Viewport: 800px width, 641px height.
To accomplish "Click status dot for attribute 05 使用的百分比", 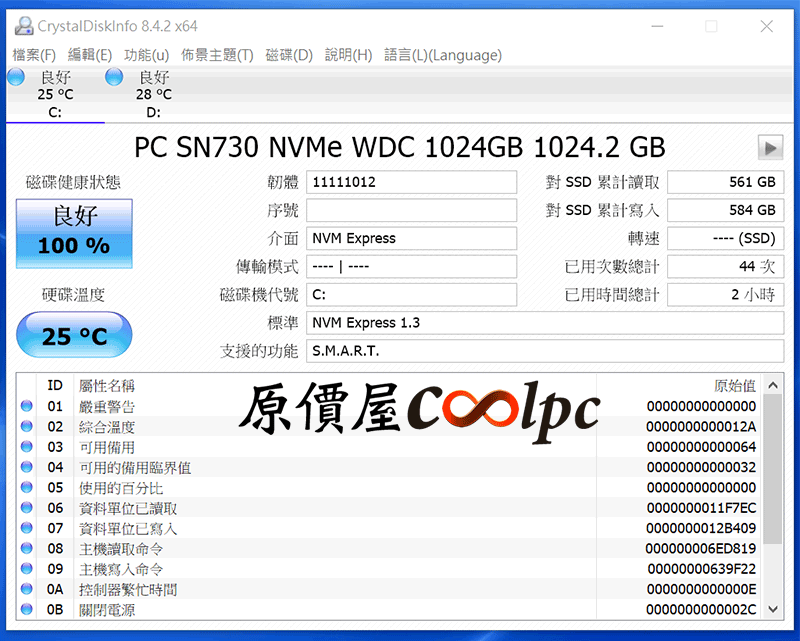I will coord(27,487).
